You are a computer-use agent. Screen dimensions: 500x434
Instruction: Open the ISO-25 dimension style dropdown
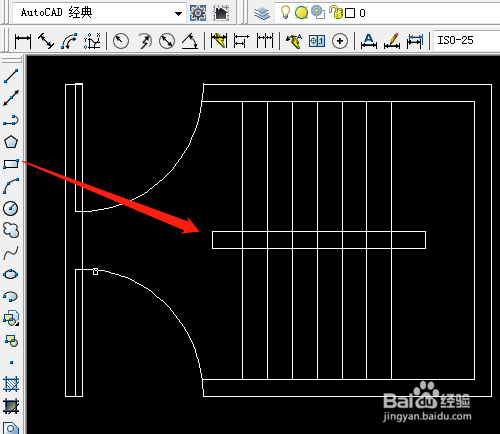tap(467, 41)
